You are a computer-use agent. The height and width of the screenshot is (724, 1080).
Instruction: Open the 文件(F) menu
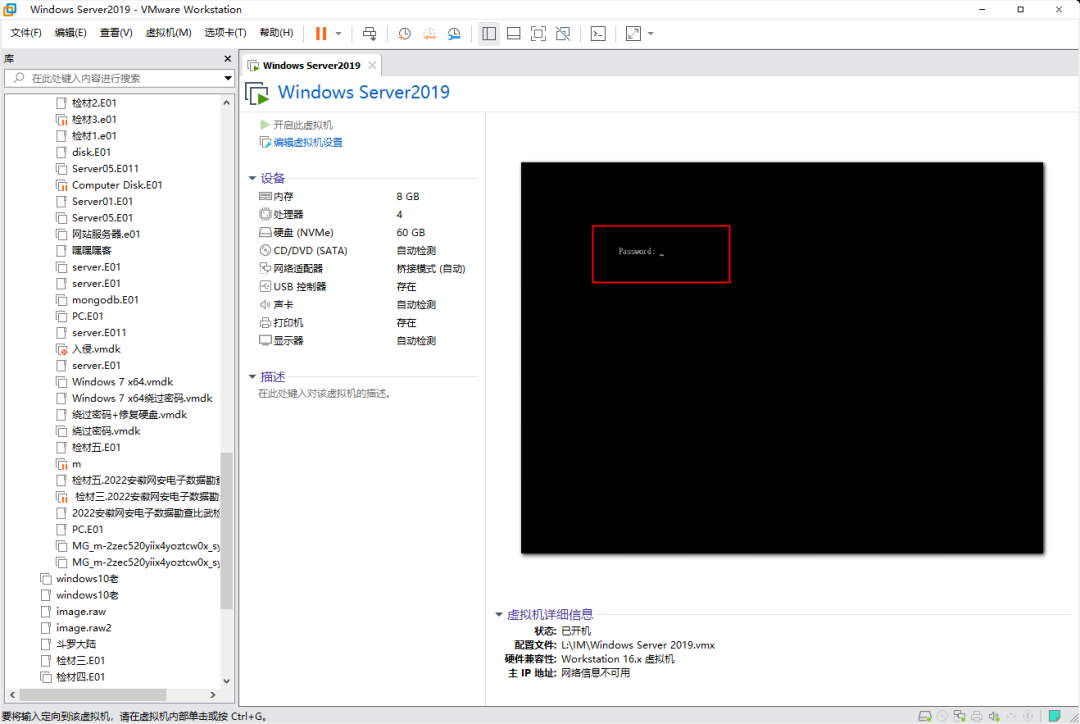tap(25, 33)
